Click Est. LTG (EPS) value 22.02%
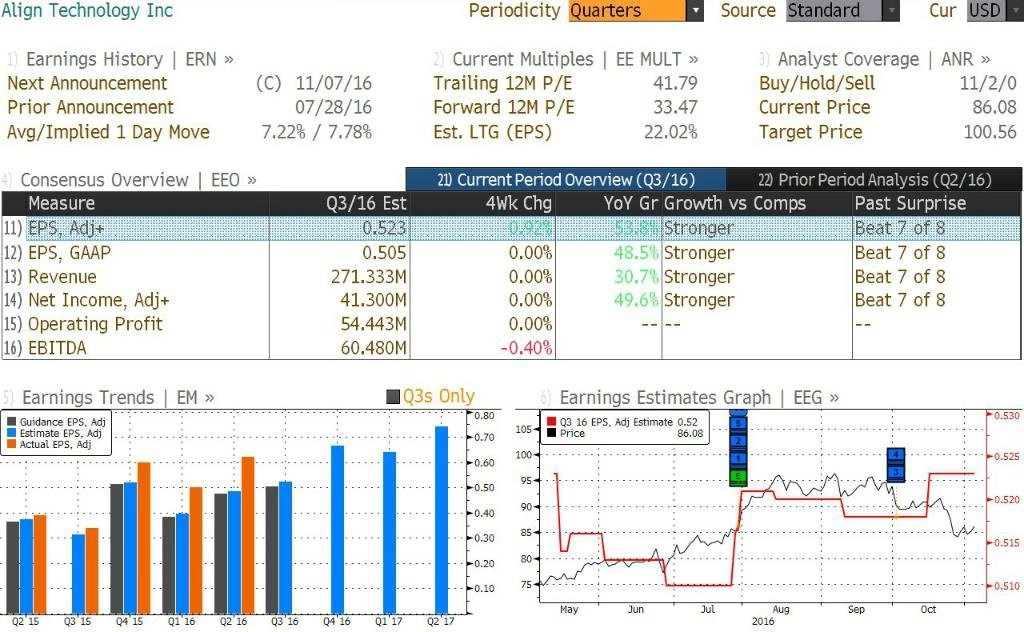Screen dimensions: 1024x632 [x=671, y=133]
